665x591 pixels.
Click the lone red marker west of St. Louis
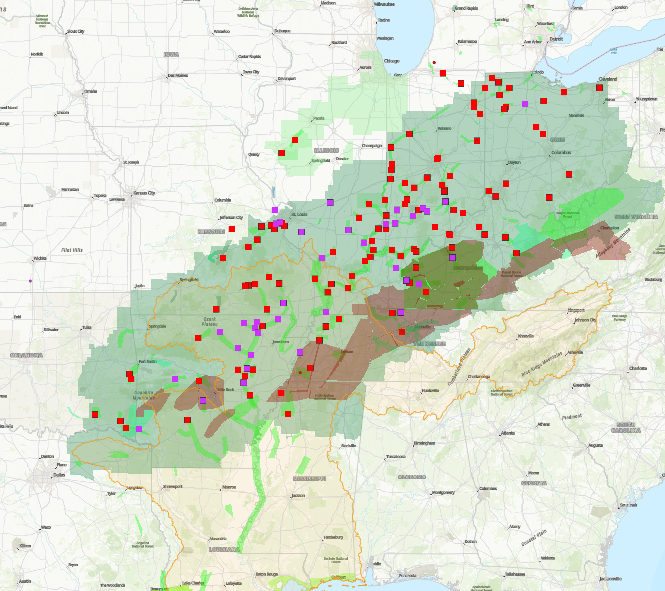[232, 229]
